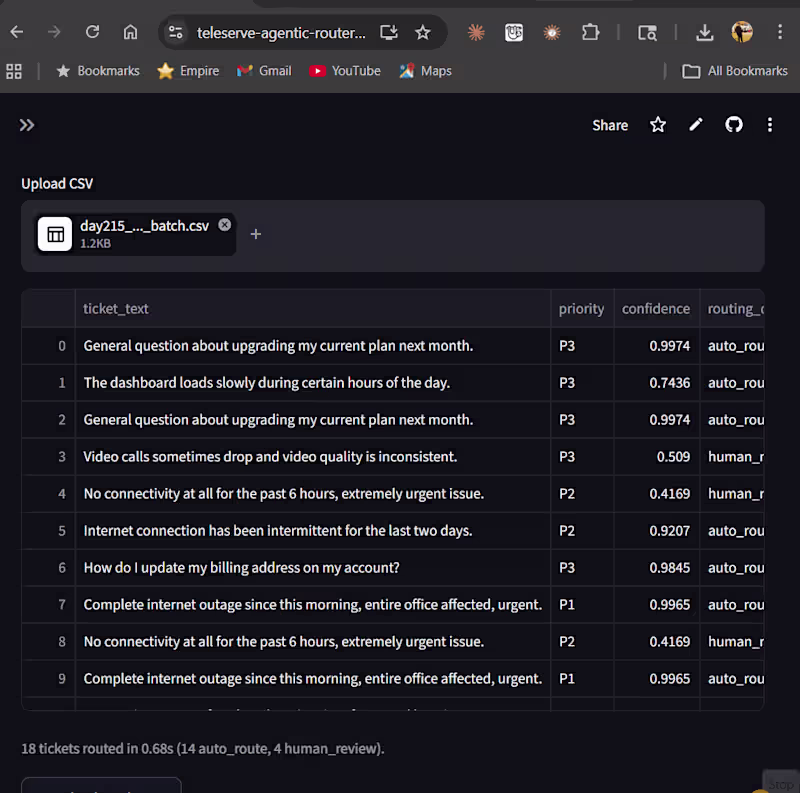Screen dimensions: 800x793
Task: Sort by the priority column header
Action: click(582, 309)
